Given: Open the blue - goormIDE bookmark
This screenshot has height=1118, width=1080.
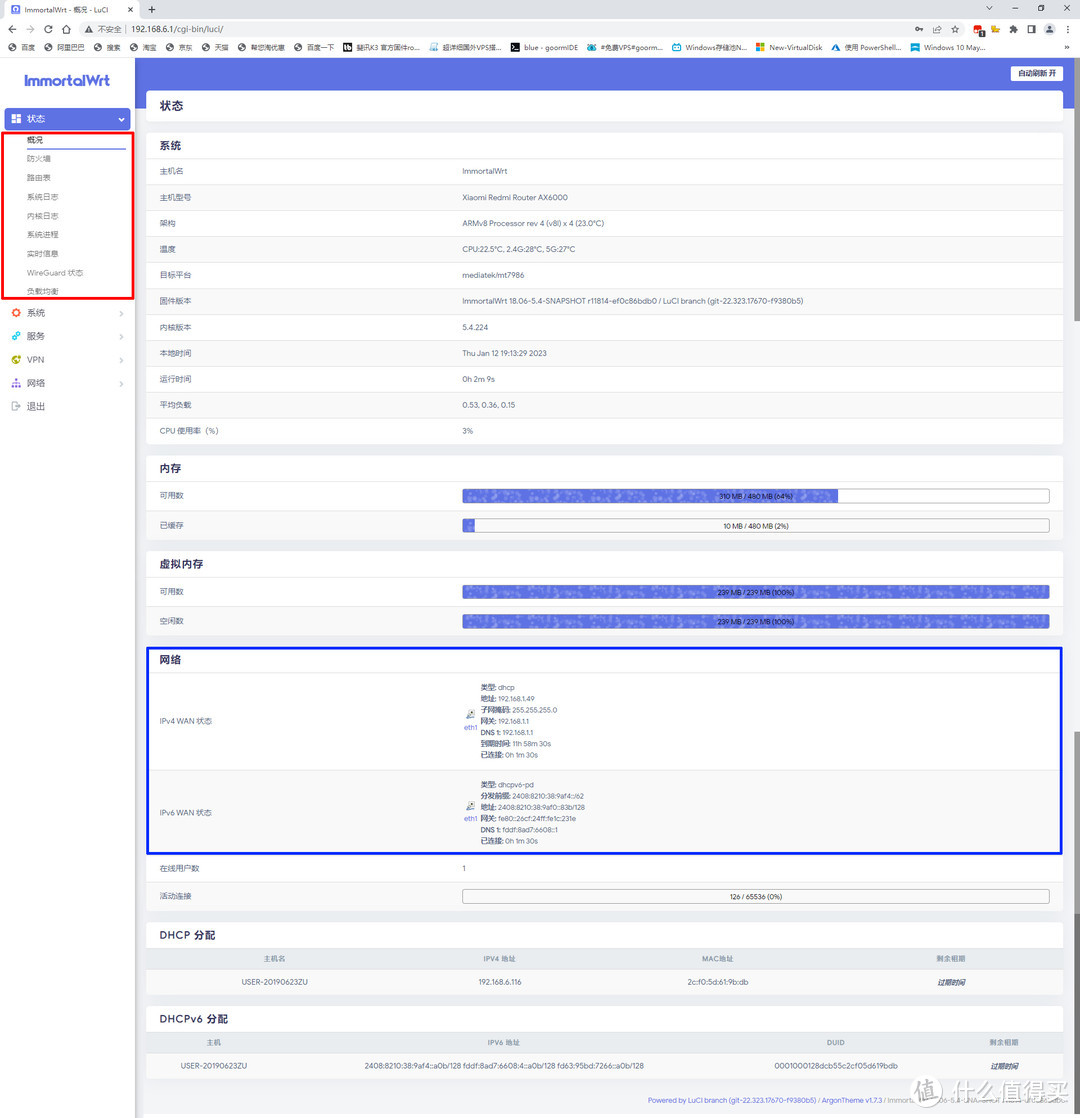Looking at the screenshot, I should tap(544, 48).
